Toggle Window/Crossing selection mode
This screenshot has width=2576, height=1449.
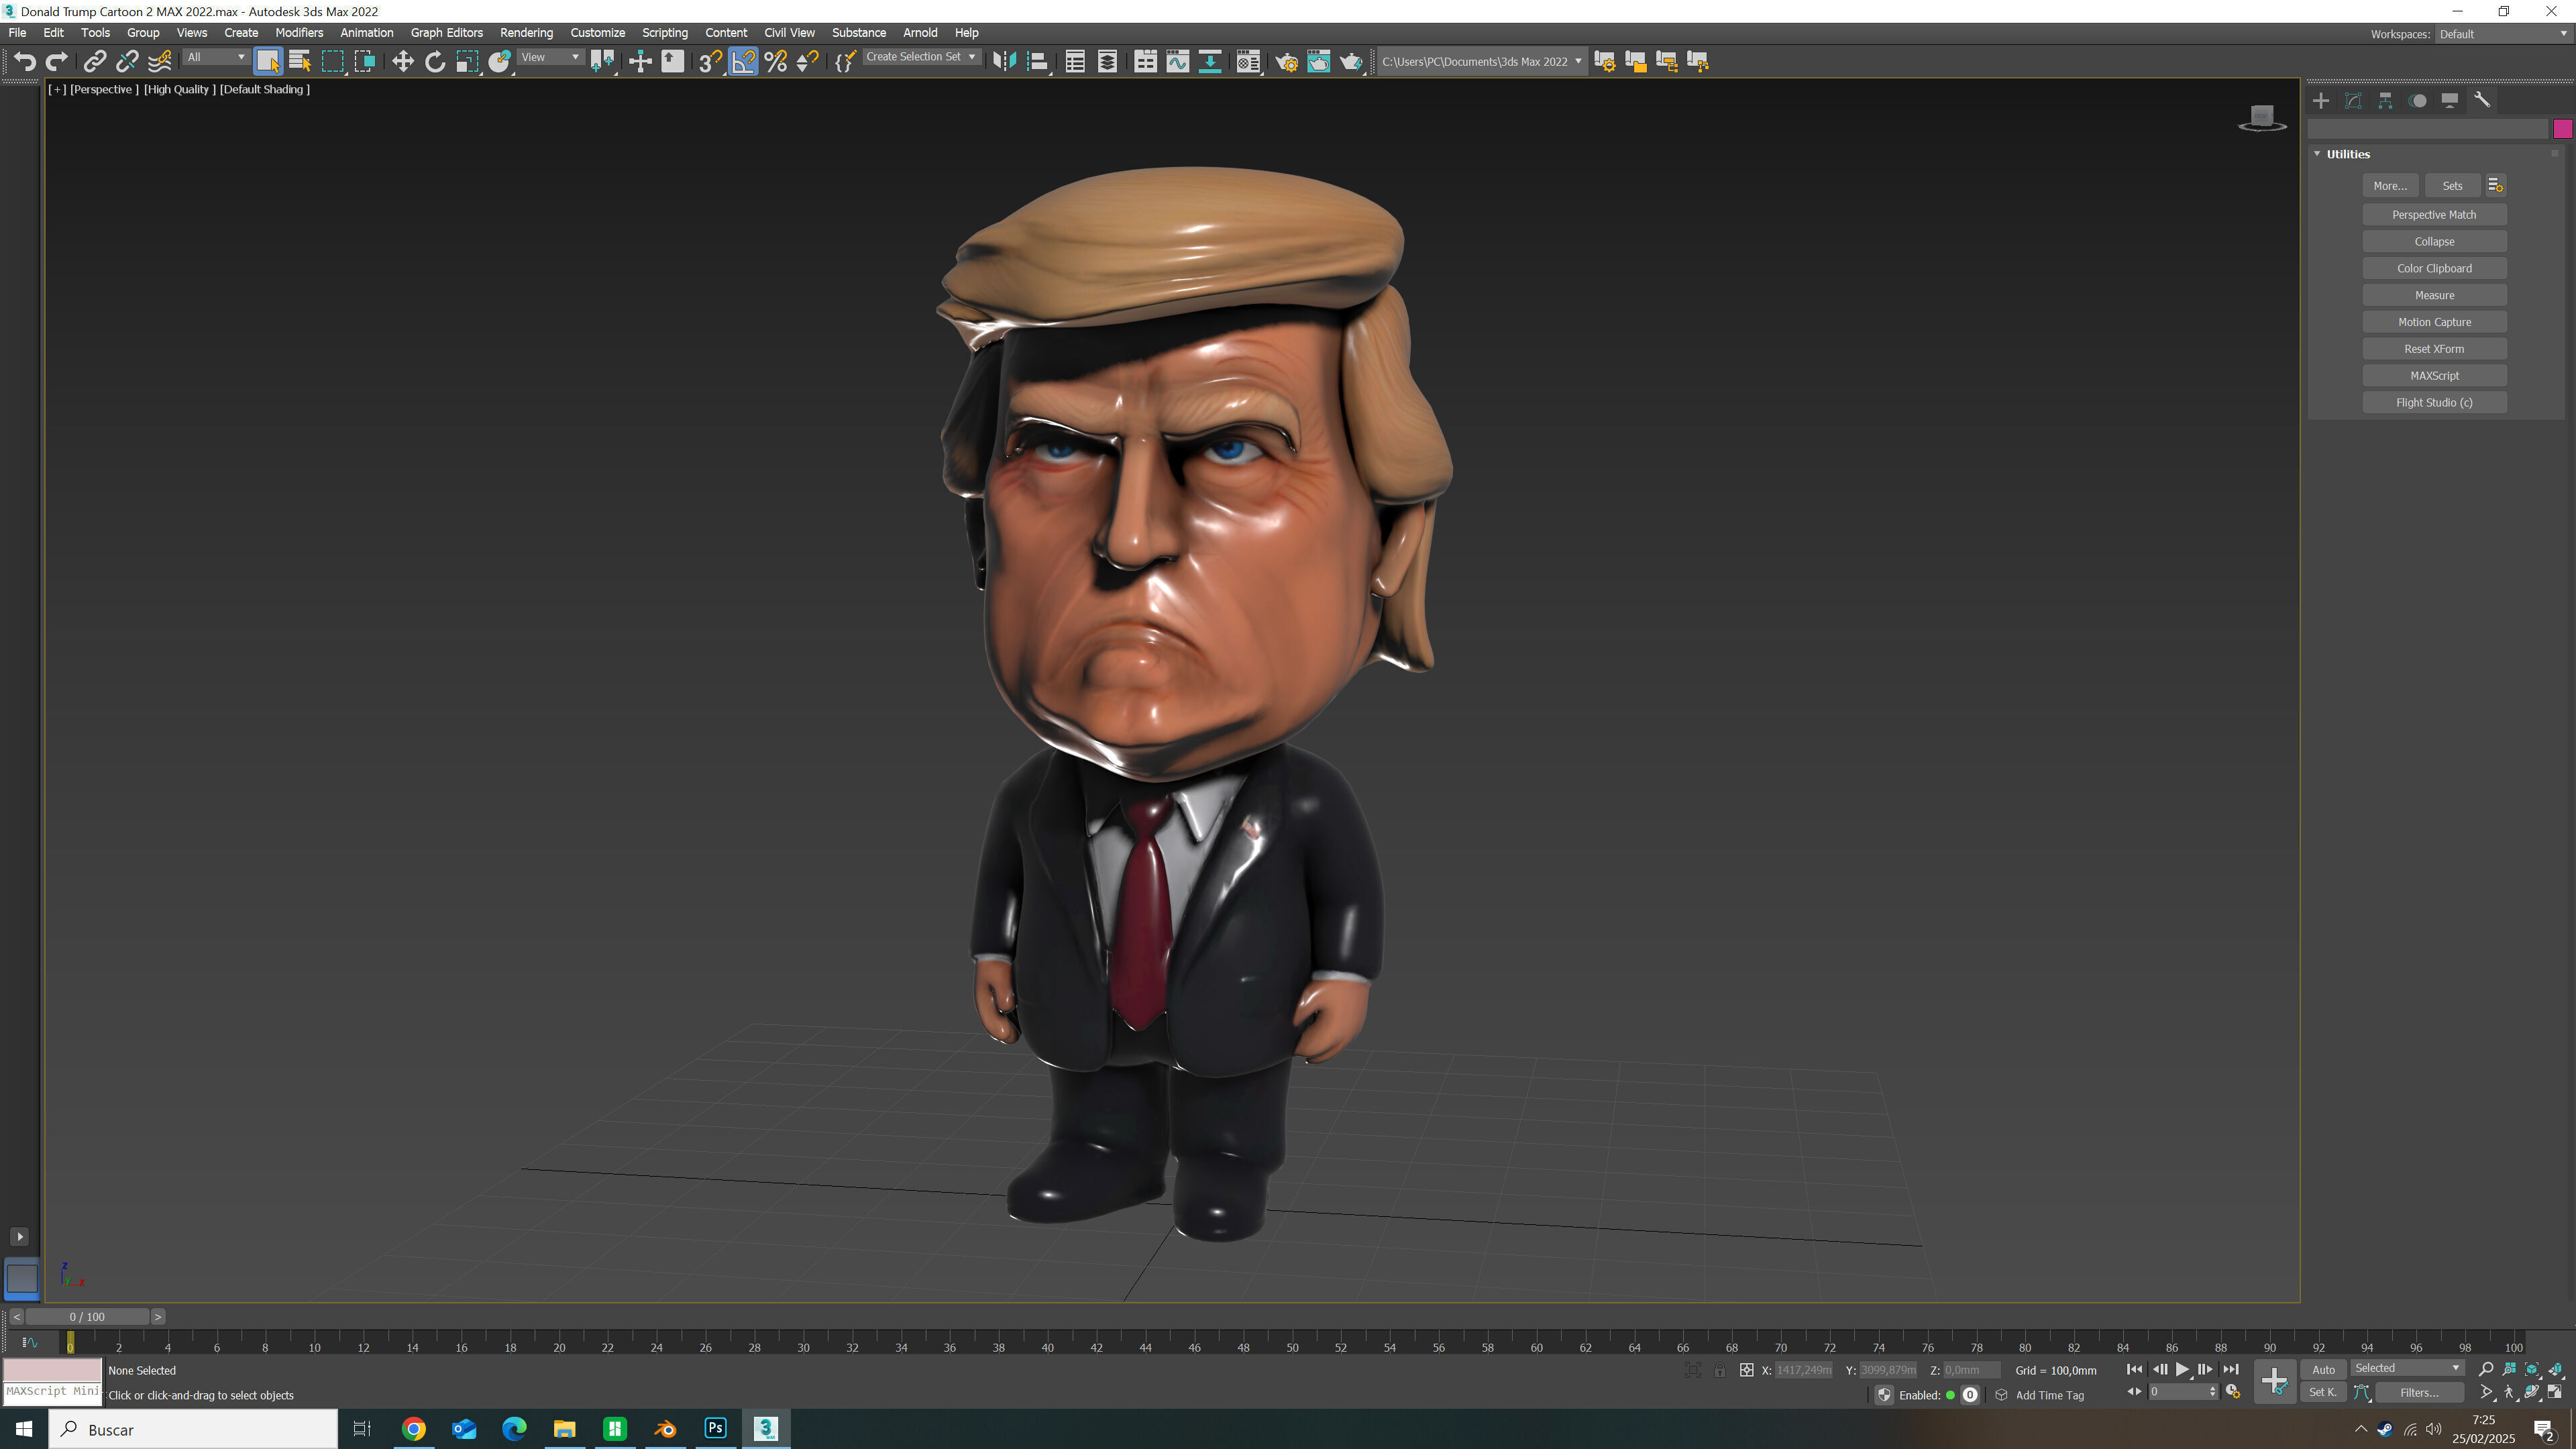[x=365, y=61]
